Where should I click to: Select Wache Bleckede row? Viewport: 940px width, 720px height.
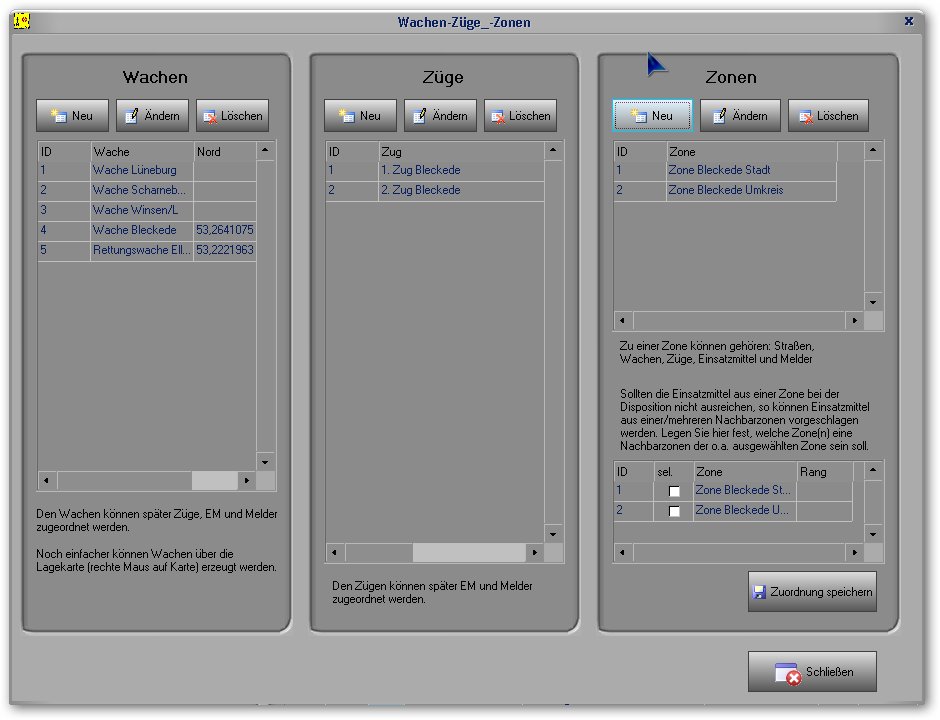point(147,230)
